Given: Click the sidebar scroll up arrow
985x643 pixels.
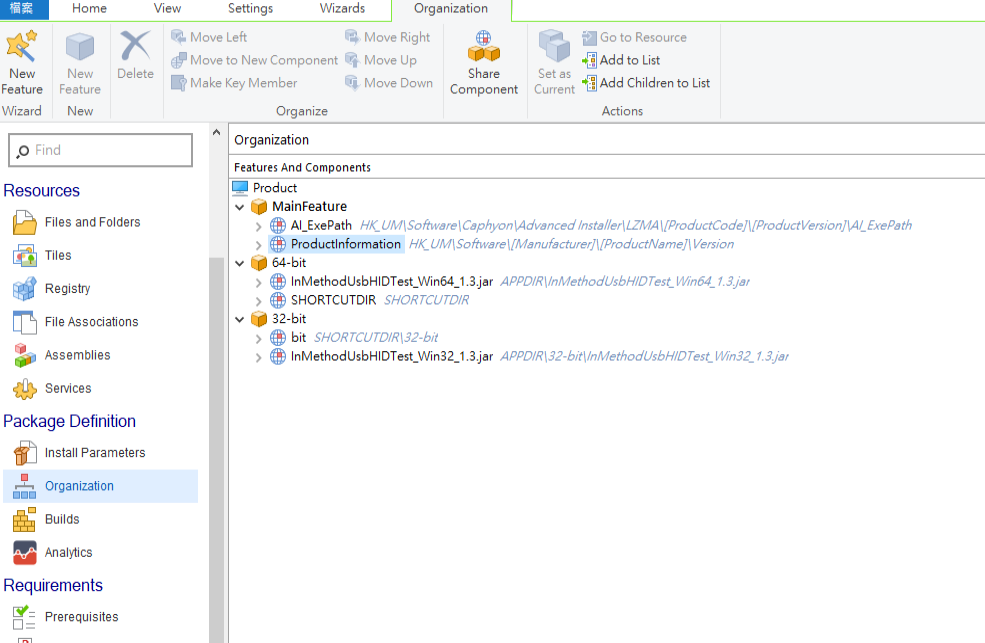Looking at the screenshot, I should tap(216, 132).
